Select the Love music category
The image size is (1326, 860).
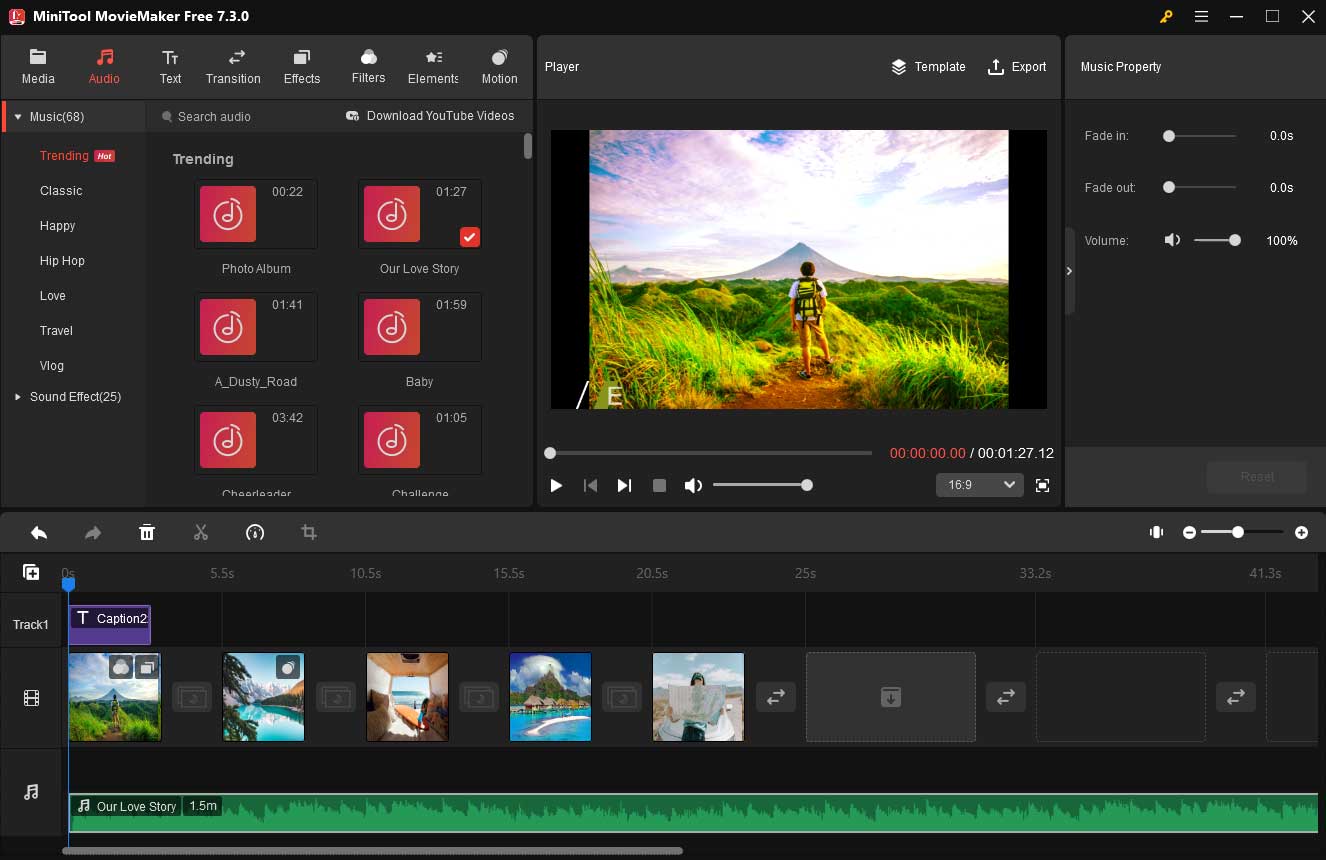click(53, 296)
